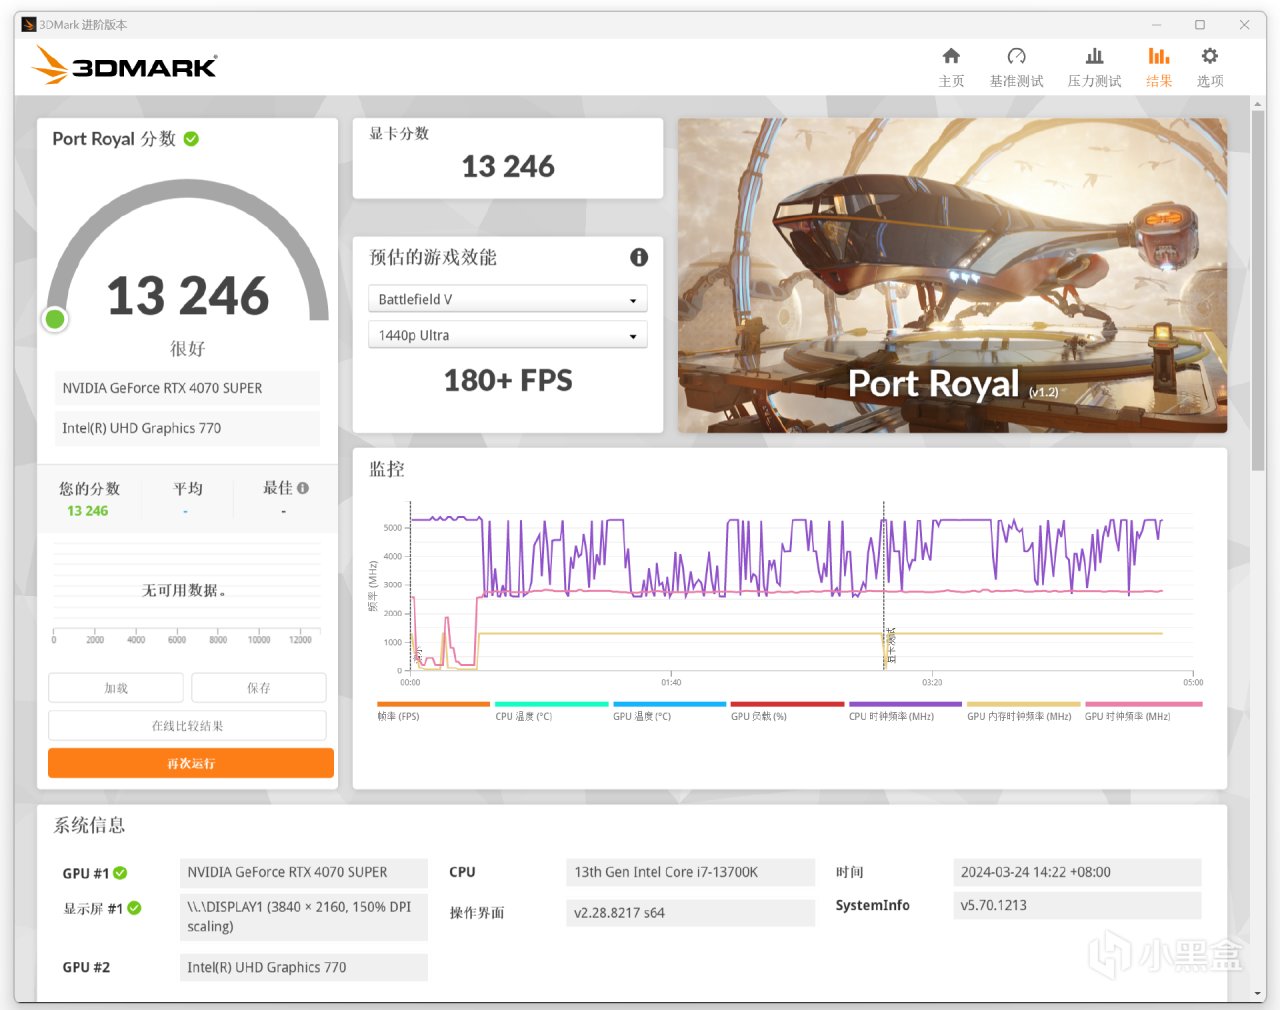Click the SystemInfo v5.70.1213 value
This screenshot has height=1010, width=1280.
[x=1077, y=905]
